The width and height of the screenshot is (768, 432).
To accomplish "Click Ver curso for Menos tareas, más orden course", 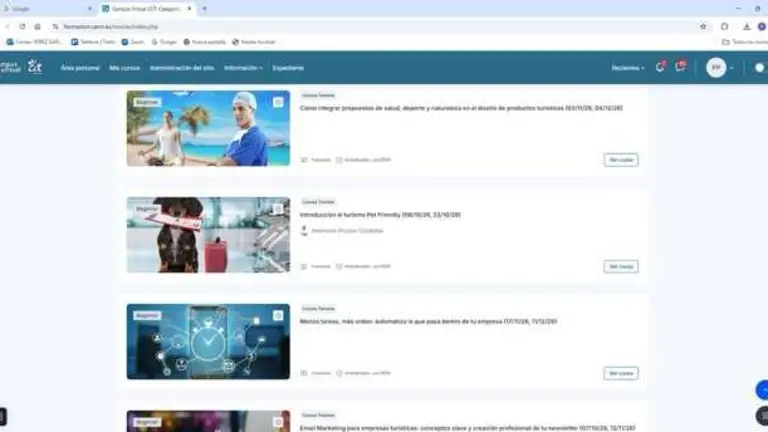I will point(621,373).
